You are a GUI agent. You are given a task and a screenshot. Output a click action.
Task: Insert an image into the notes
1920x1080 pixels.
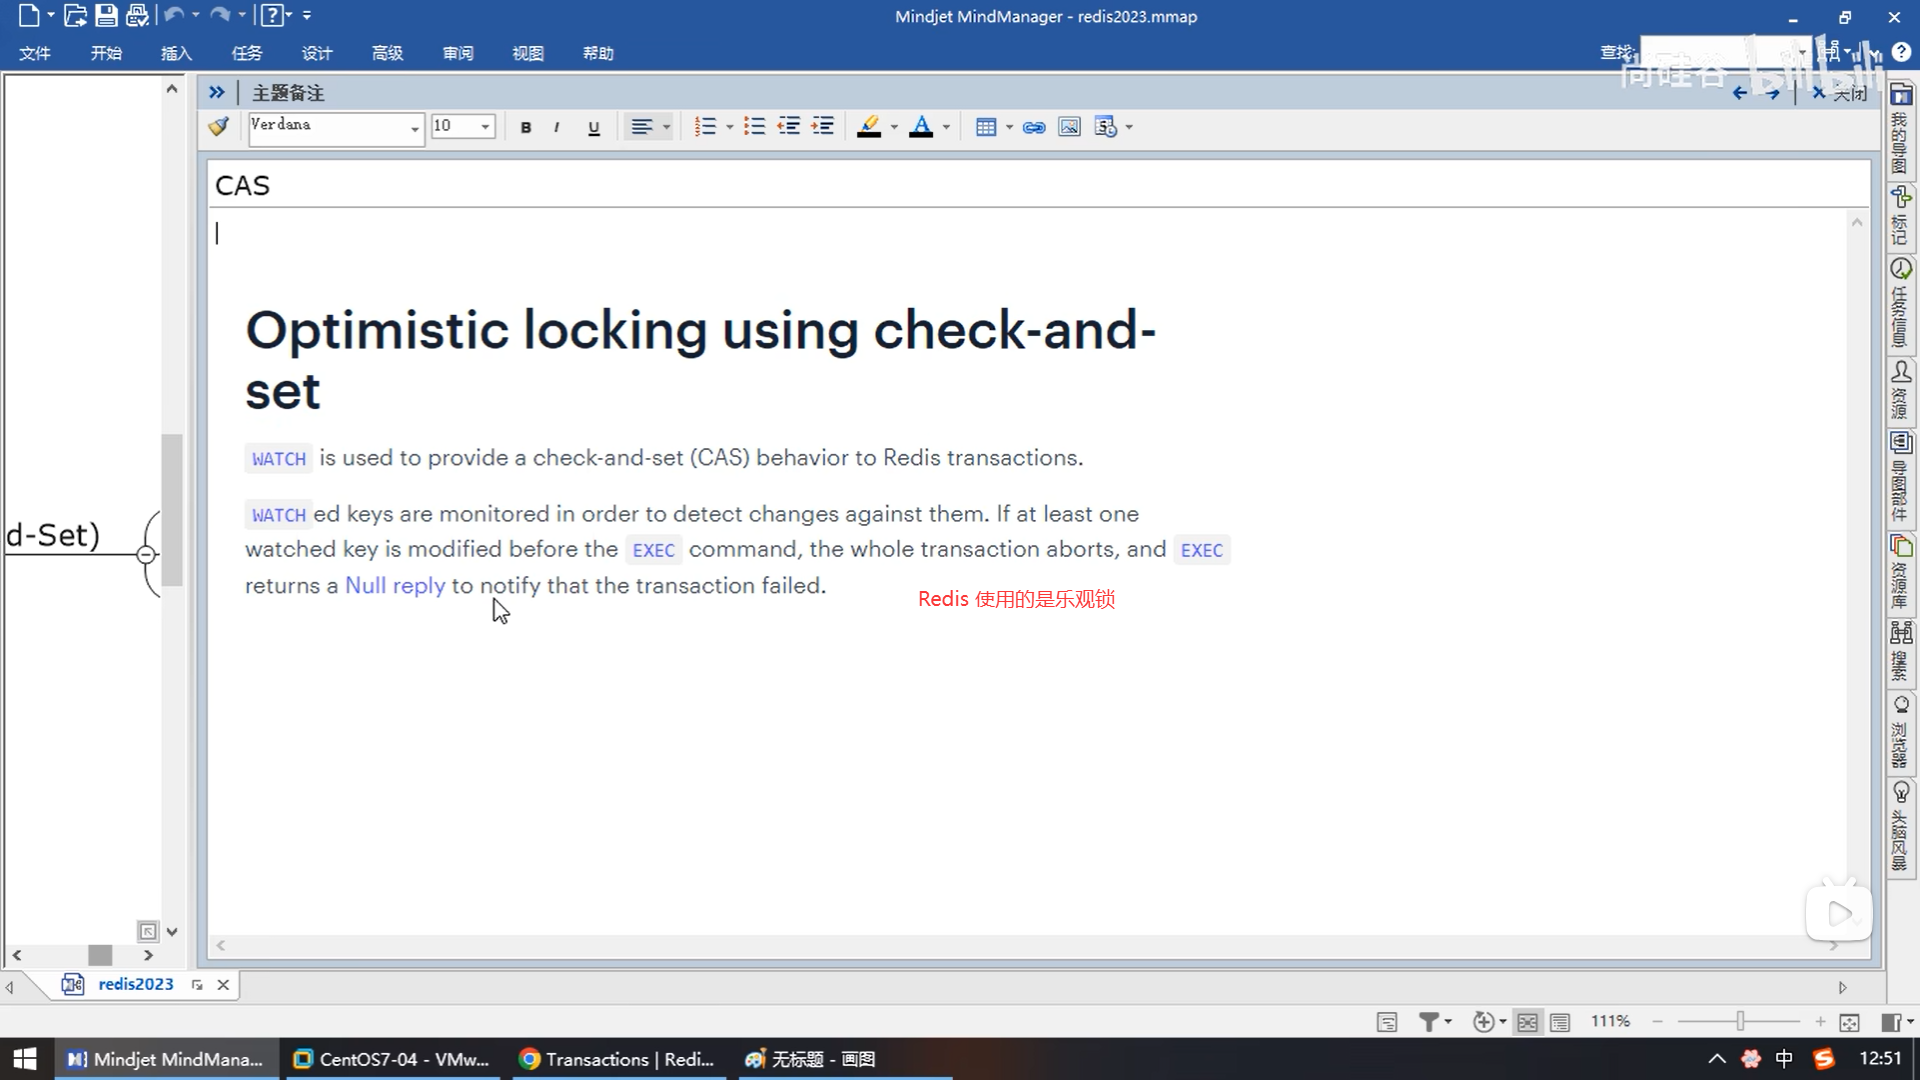tap(1069, 127)
